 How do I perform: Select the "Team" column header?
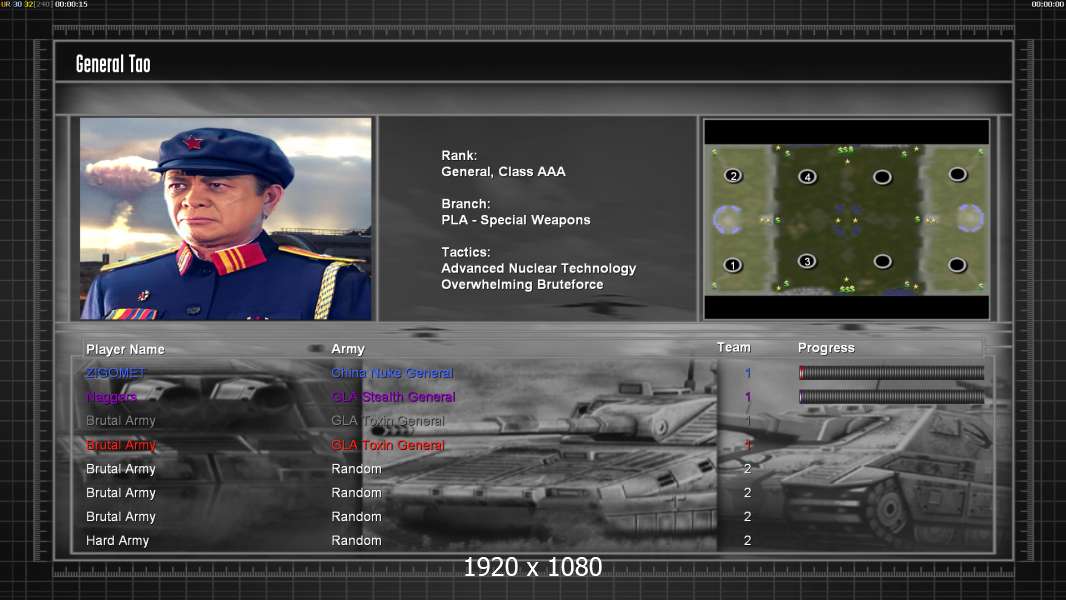click(x=734, y=347)
